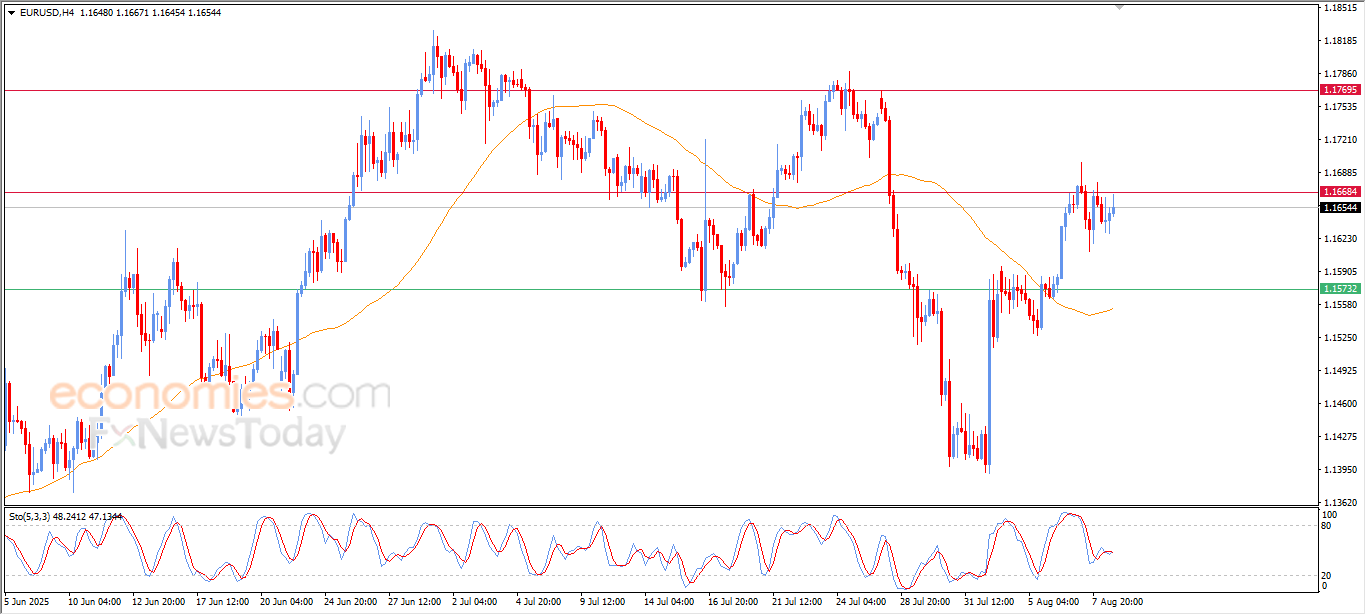Click the 1.15905 price axis value
The width and height of the screenshot is (1366, 615).
pos(1339,272)
